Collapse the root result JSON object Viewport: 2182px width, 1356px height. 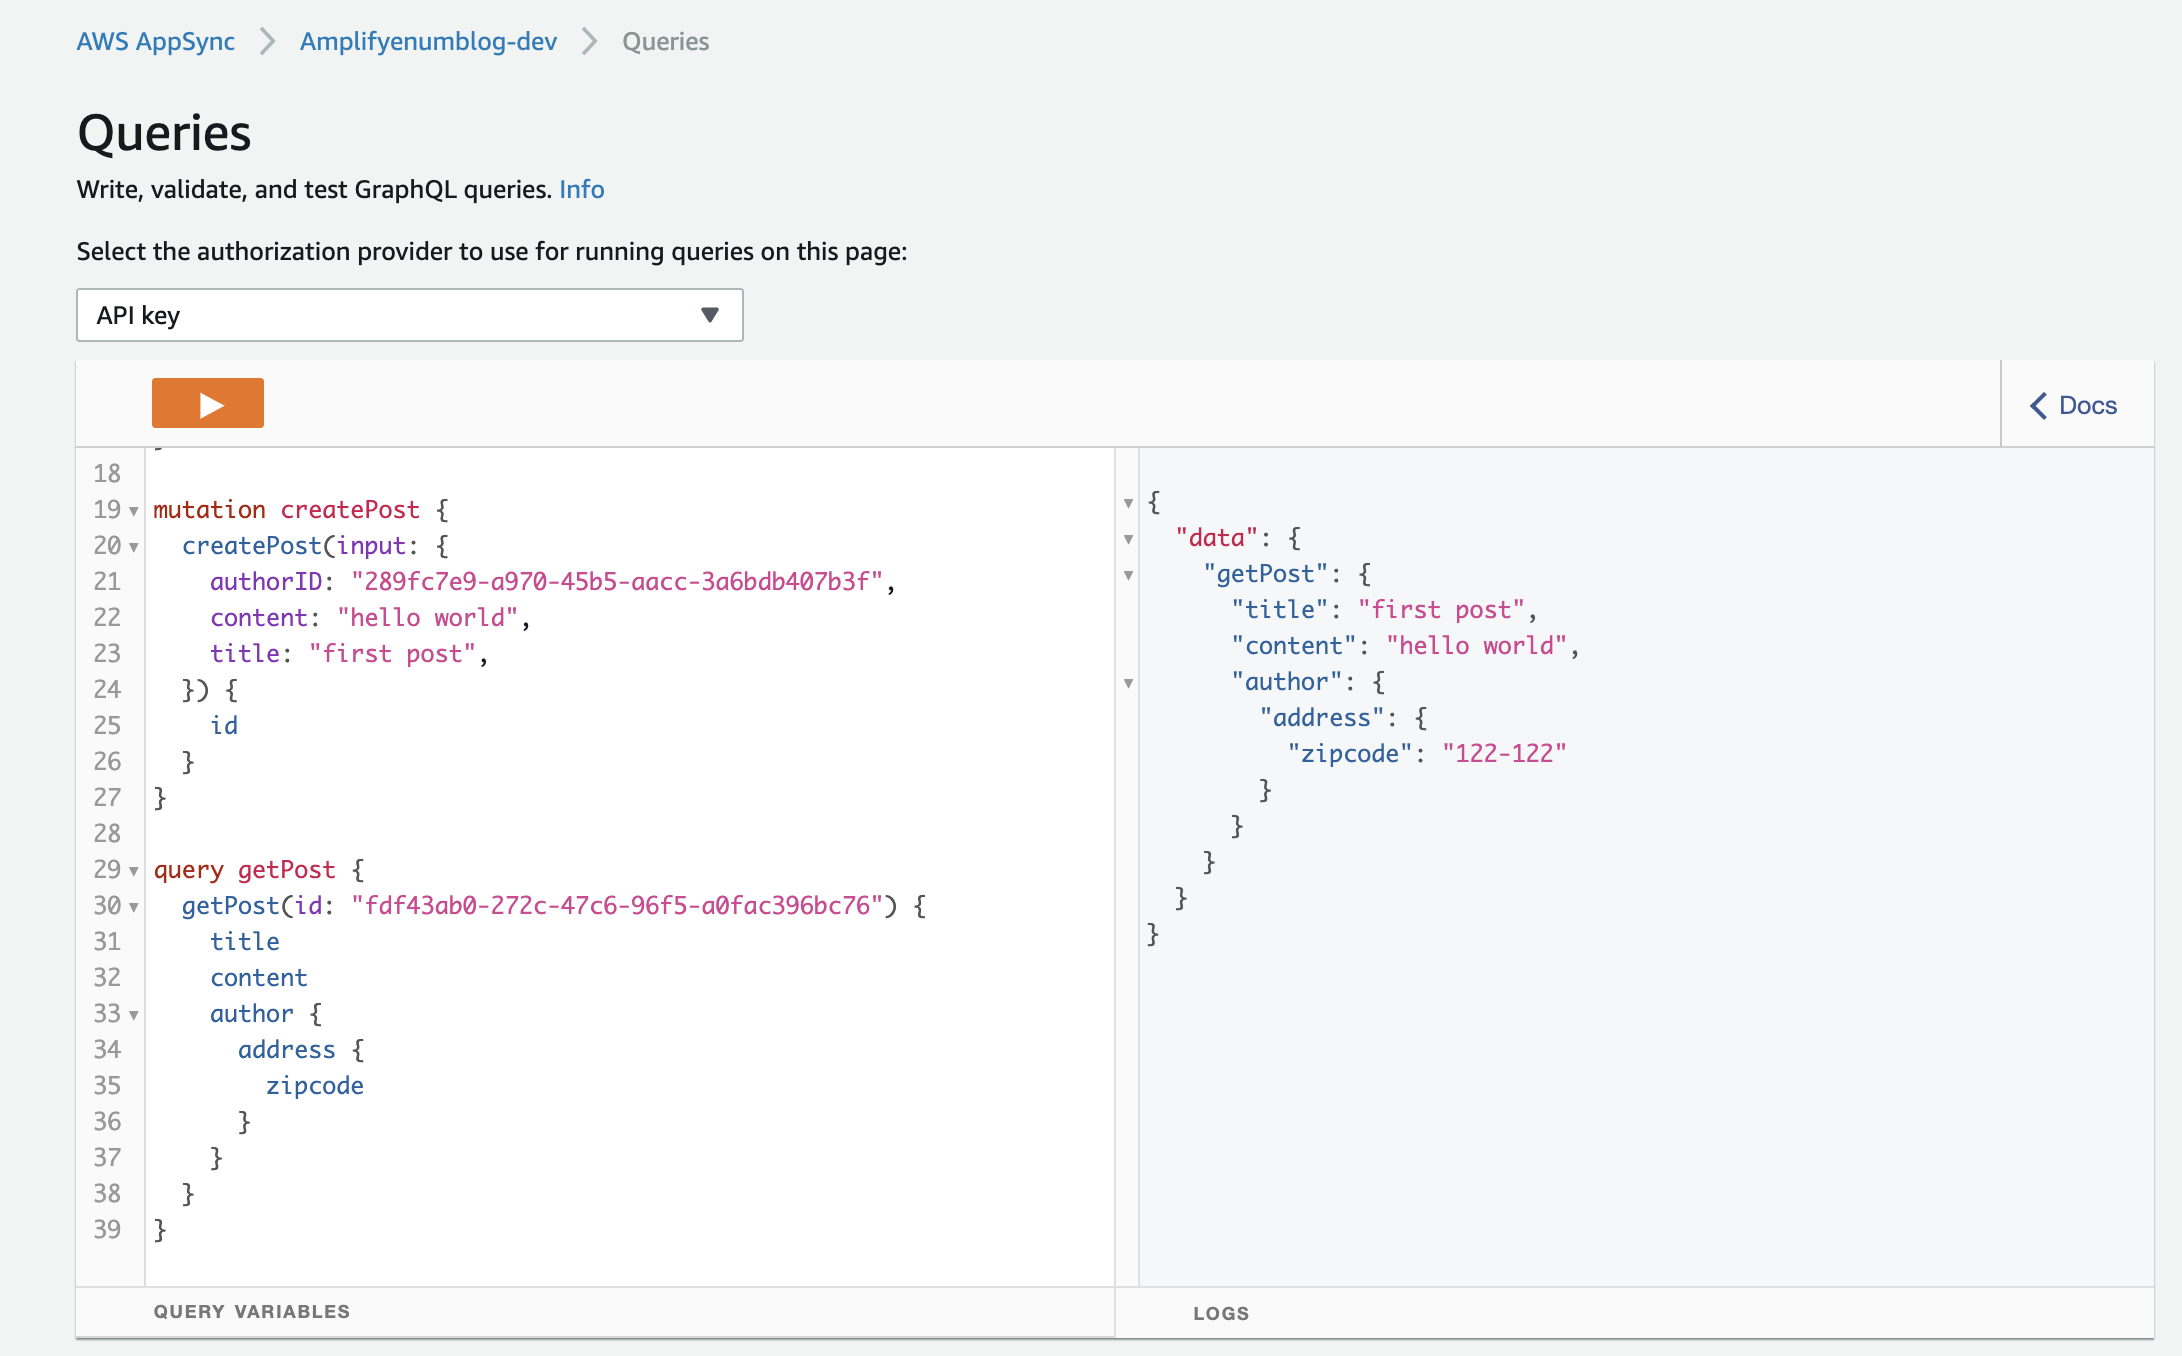[x=1128, y=503]
